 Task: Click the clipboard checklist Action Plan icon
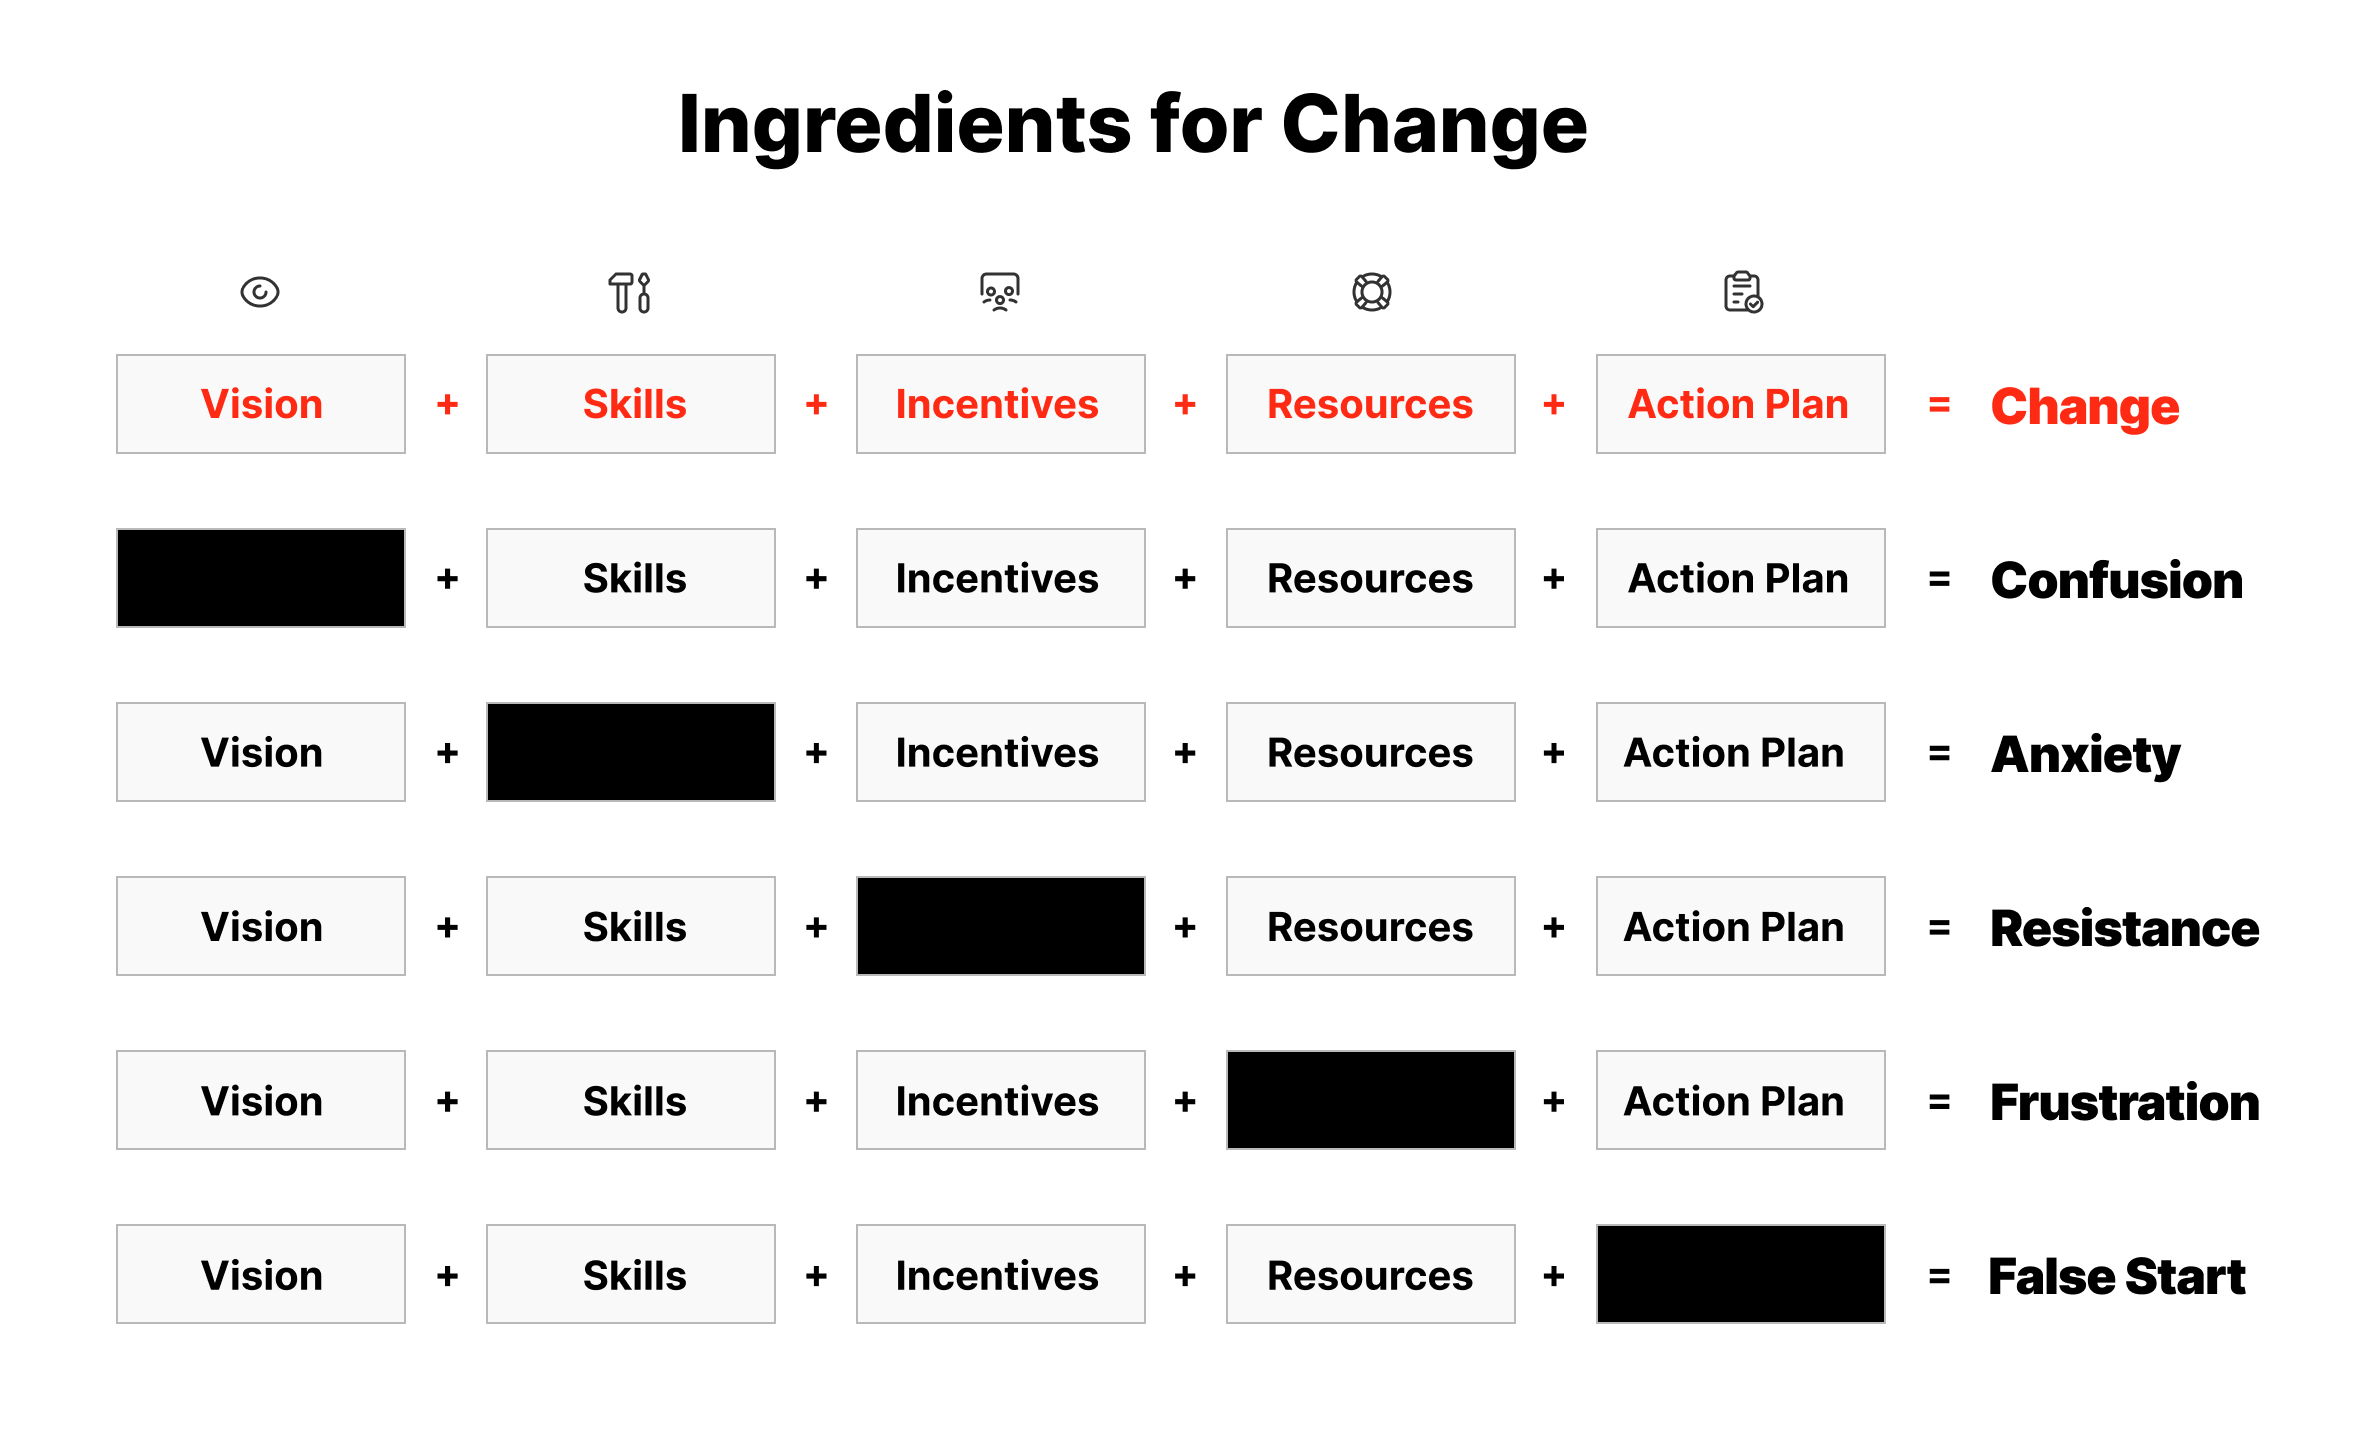click(x=1742, y=292)
